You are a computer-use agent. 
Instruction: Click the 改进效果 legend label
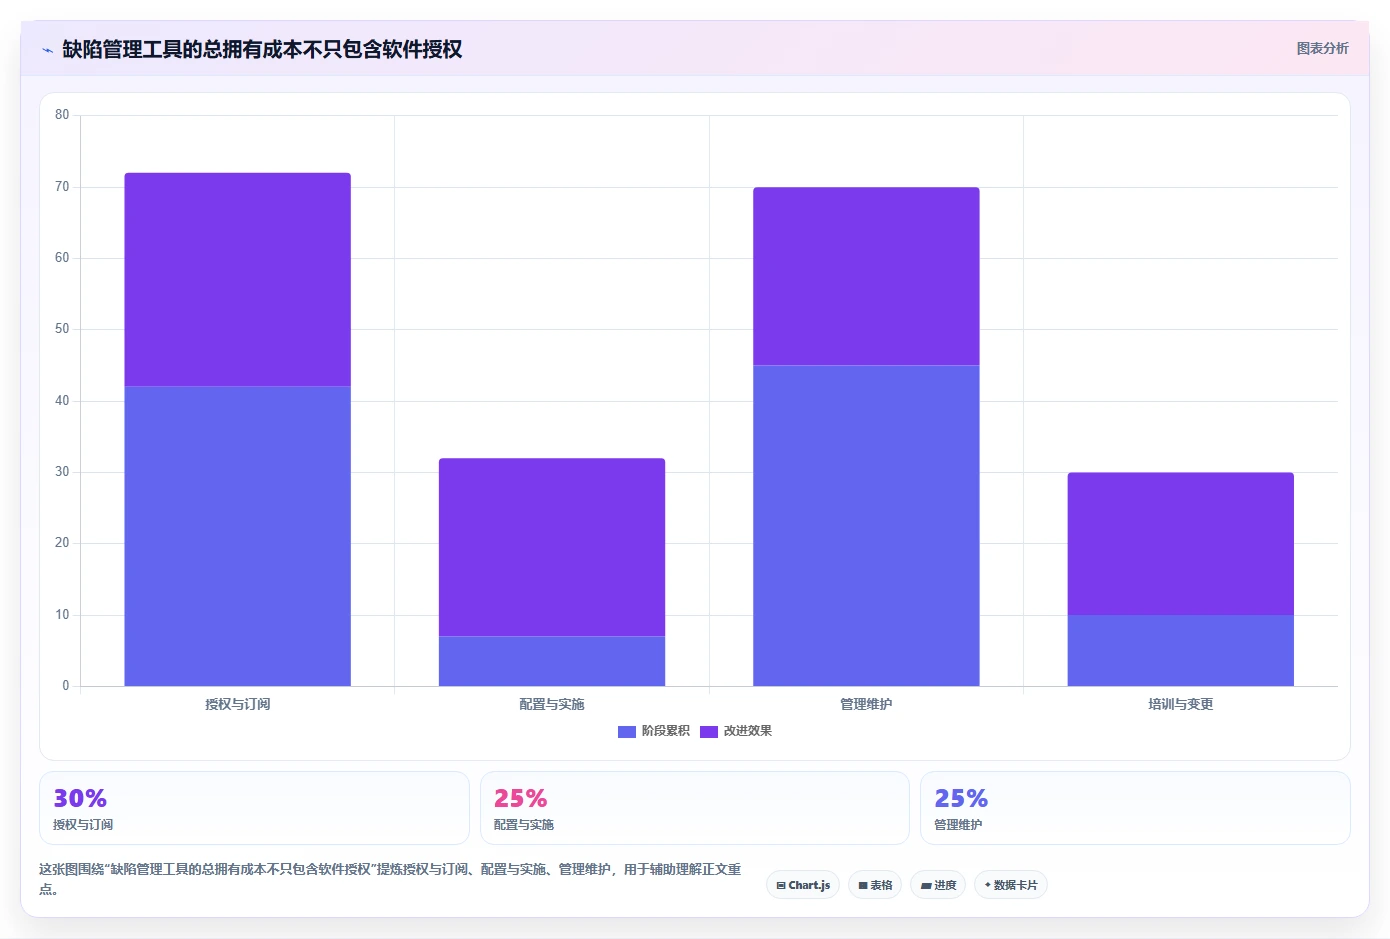tap(748, 731)
